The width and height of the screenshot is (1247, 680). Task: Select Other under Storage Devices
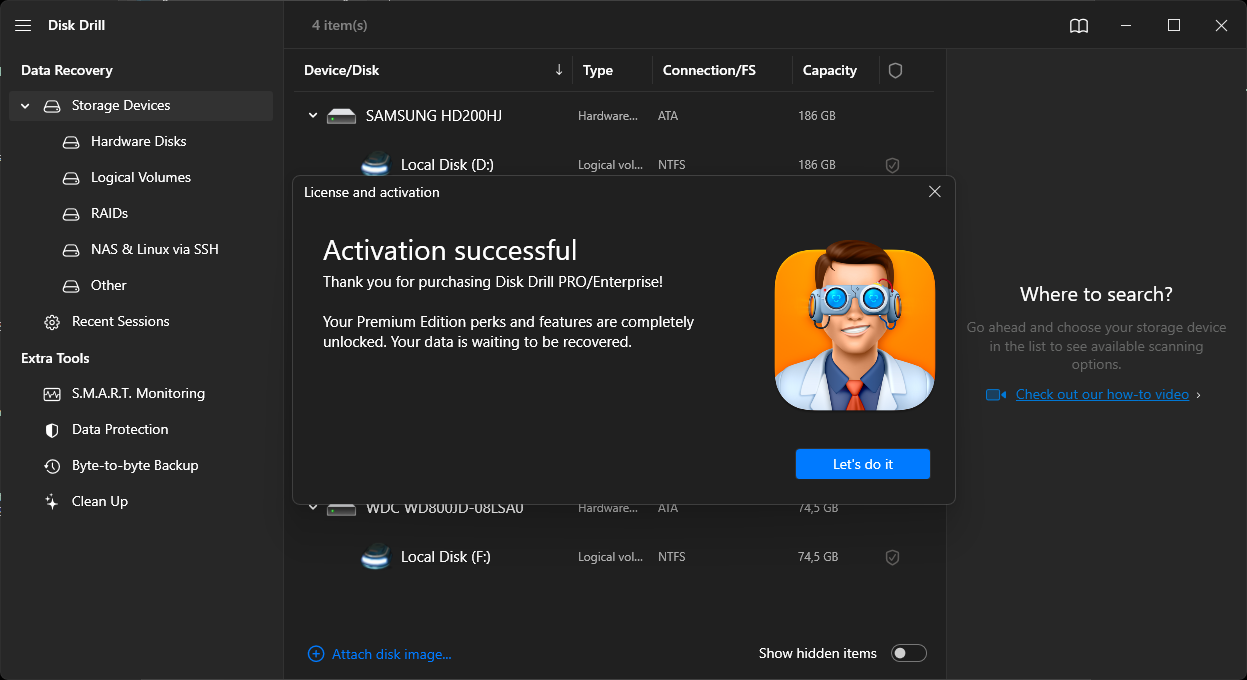(109, 286)
